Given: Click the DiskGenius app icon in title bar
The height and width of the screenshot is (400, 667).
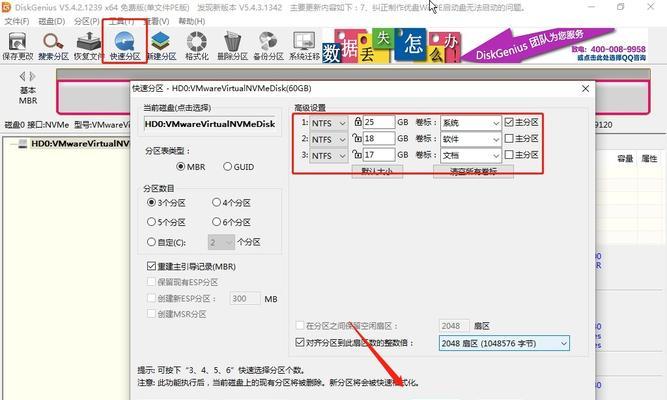Looking at the screenshot, I should (6, 7).
